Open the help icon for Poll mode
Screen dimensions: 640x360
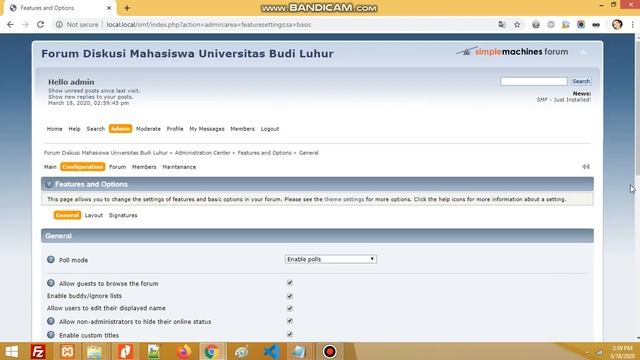tap(51, 260)
